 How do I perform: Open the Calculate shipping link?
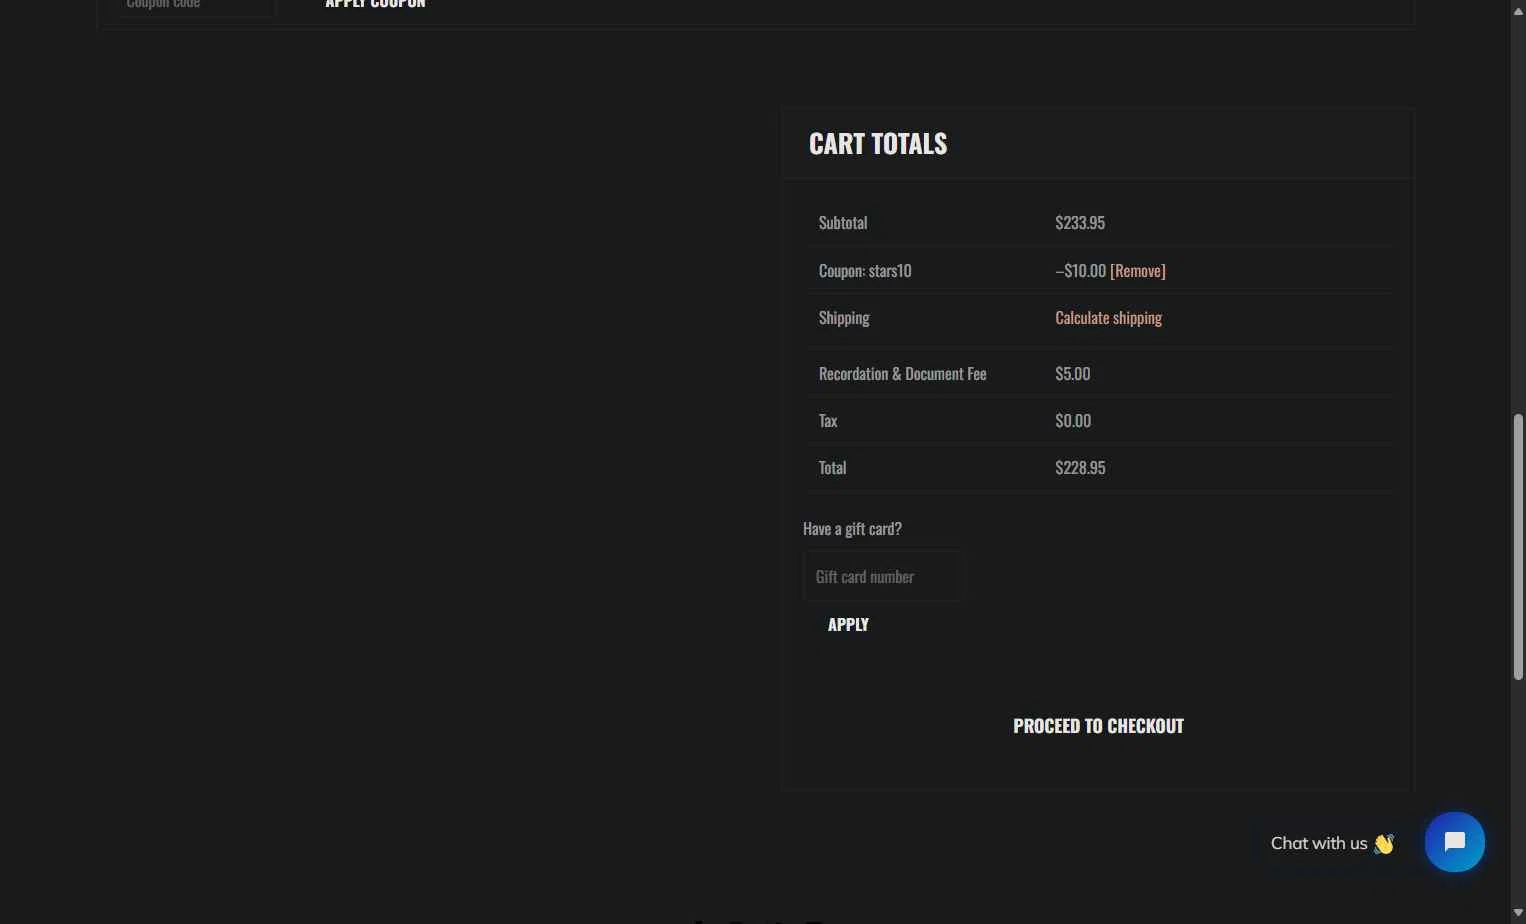[x=1108, y=318]
